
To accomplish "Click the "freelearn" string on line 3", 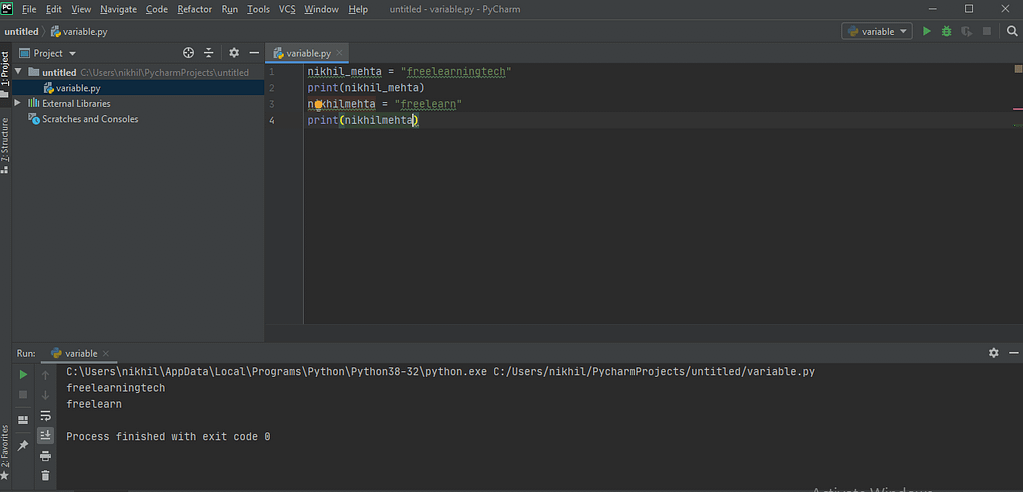I will (428, 104).
